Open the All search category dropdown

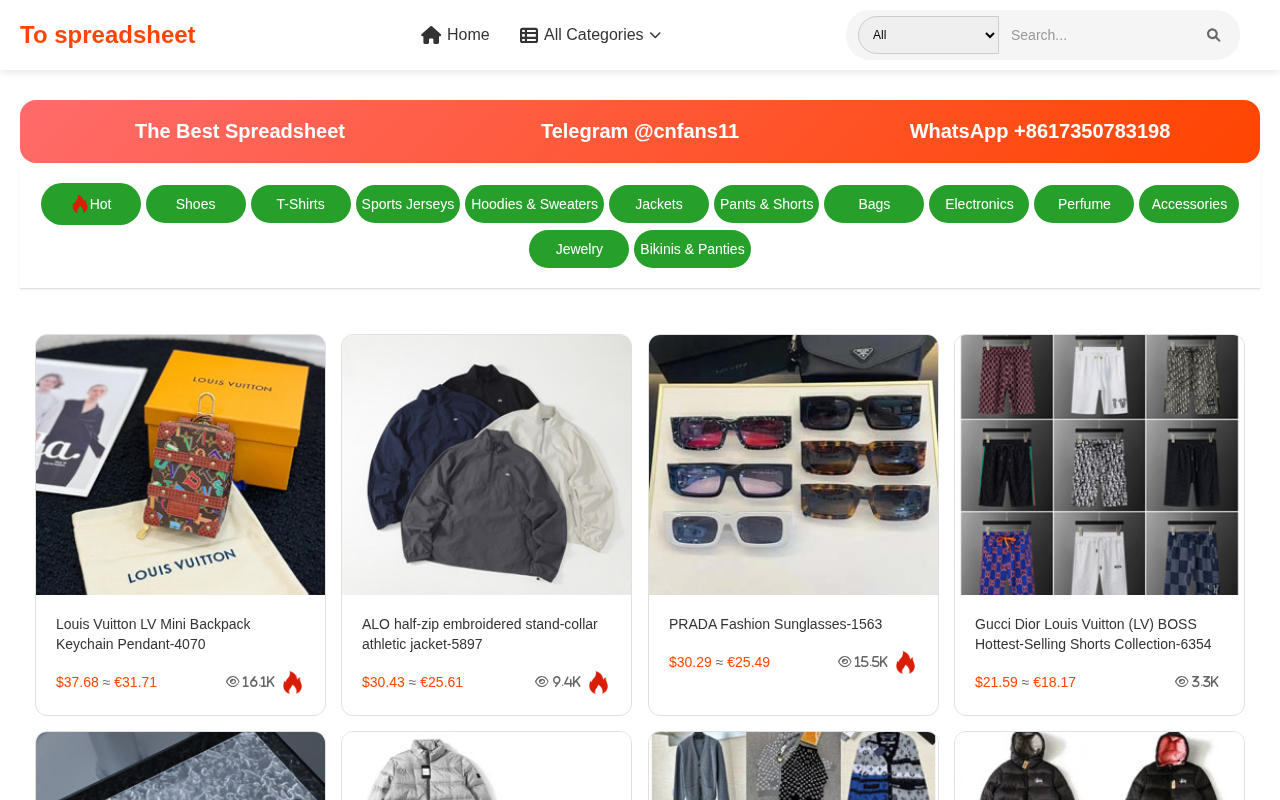(928, 35)
